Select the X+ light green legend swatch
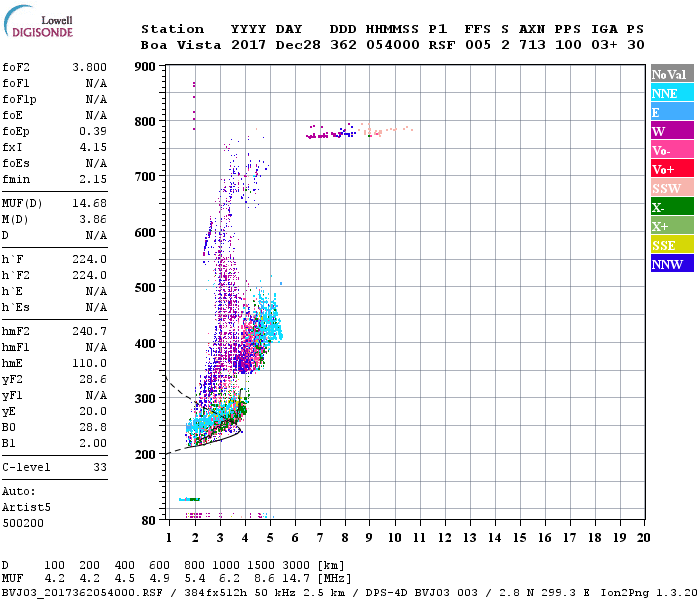This screenshot has height=600, width=700. click(672, 225)
